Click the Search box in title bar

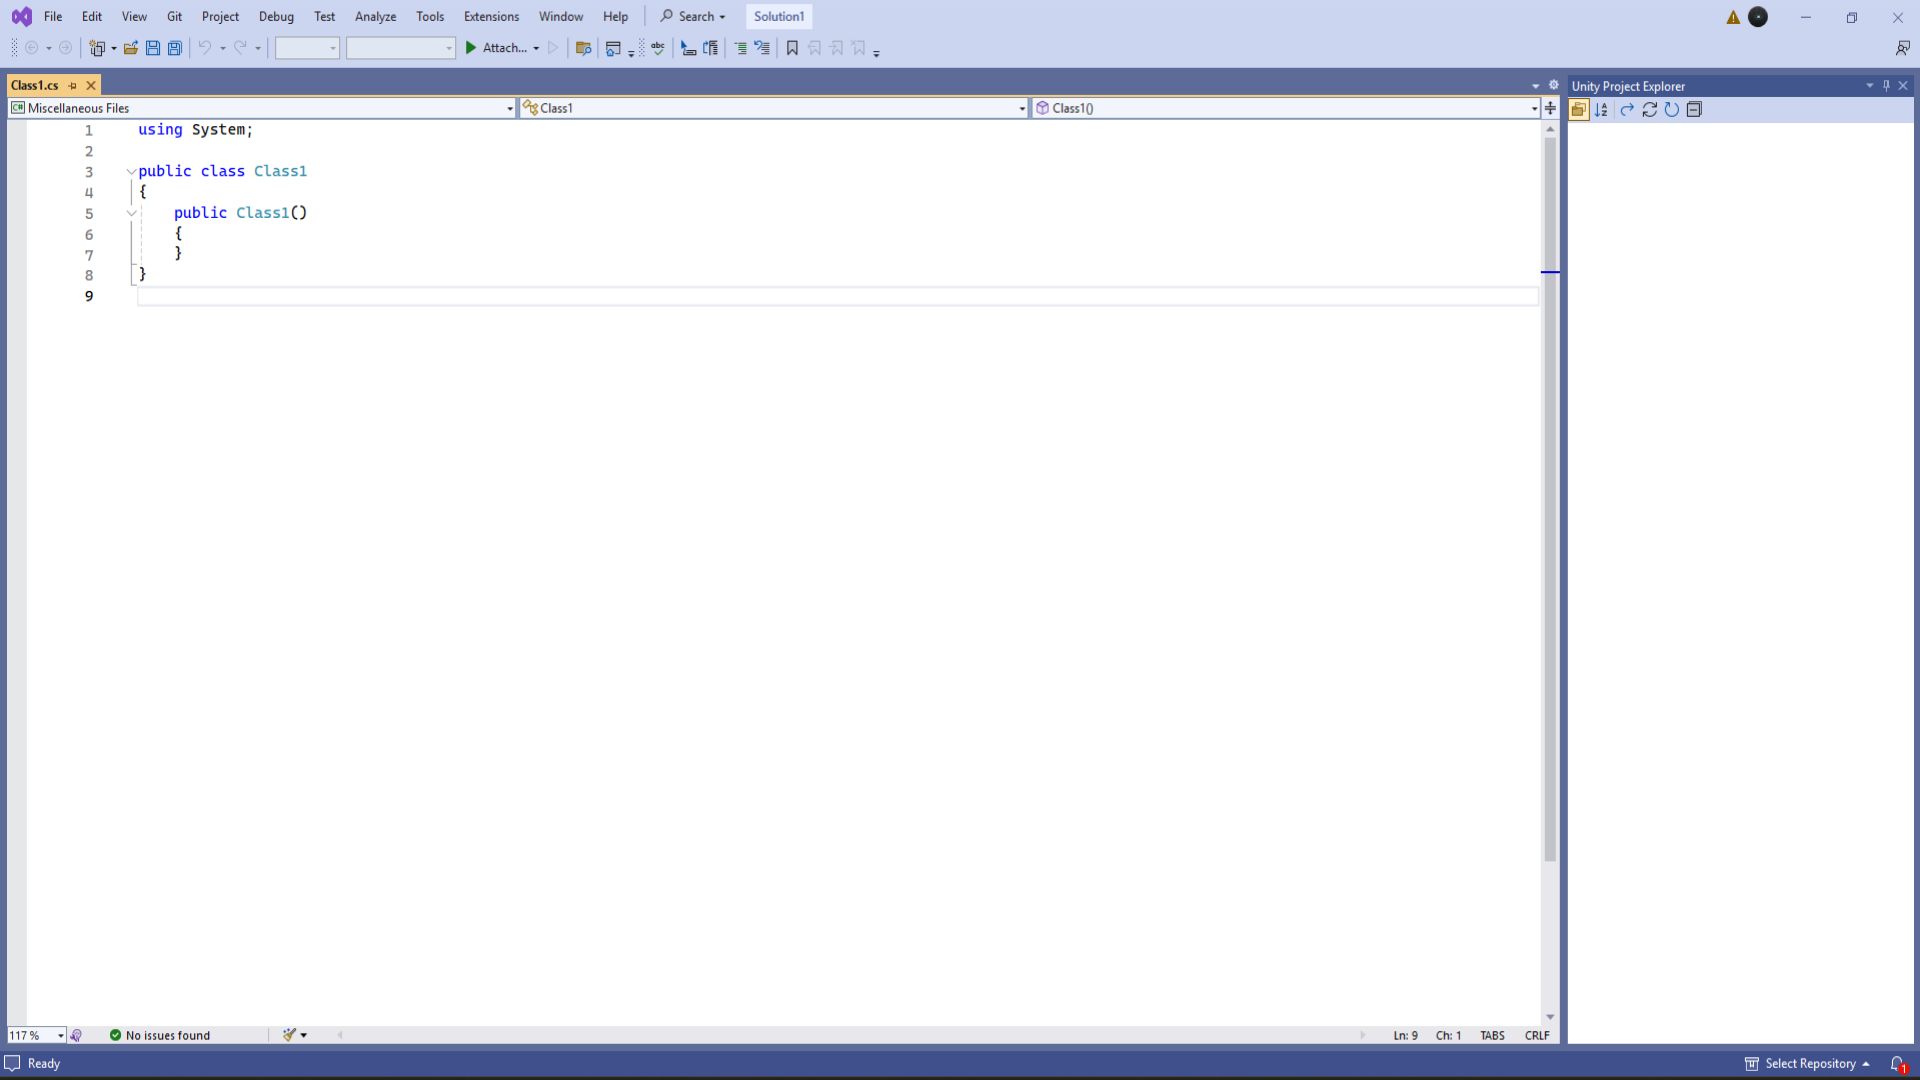(x=693, y=17)
